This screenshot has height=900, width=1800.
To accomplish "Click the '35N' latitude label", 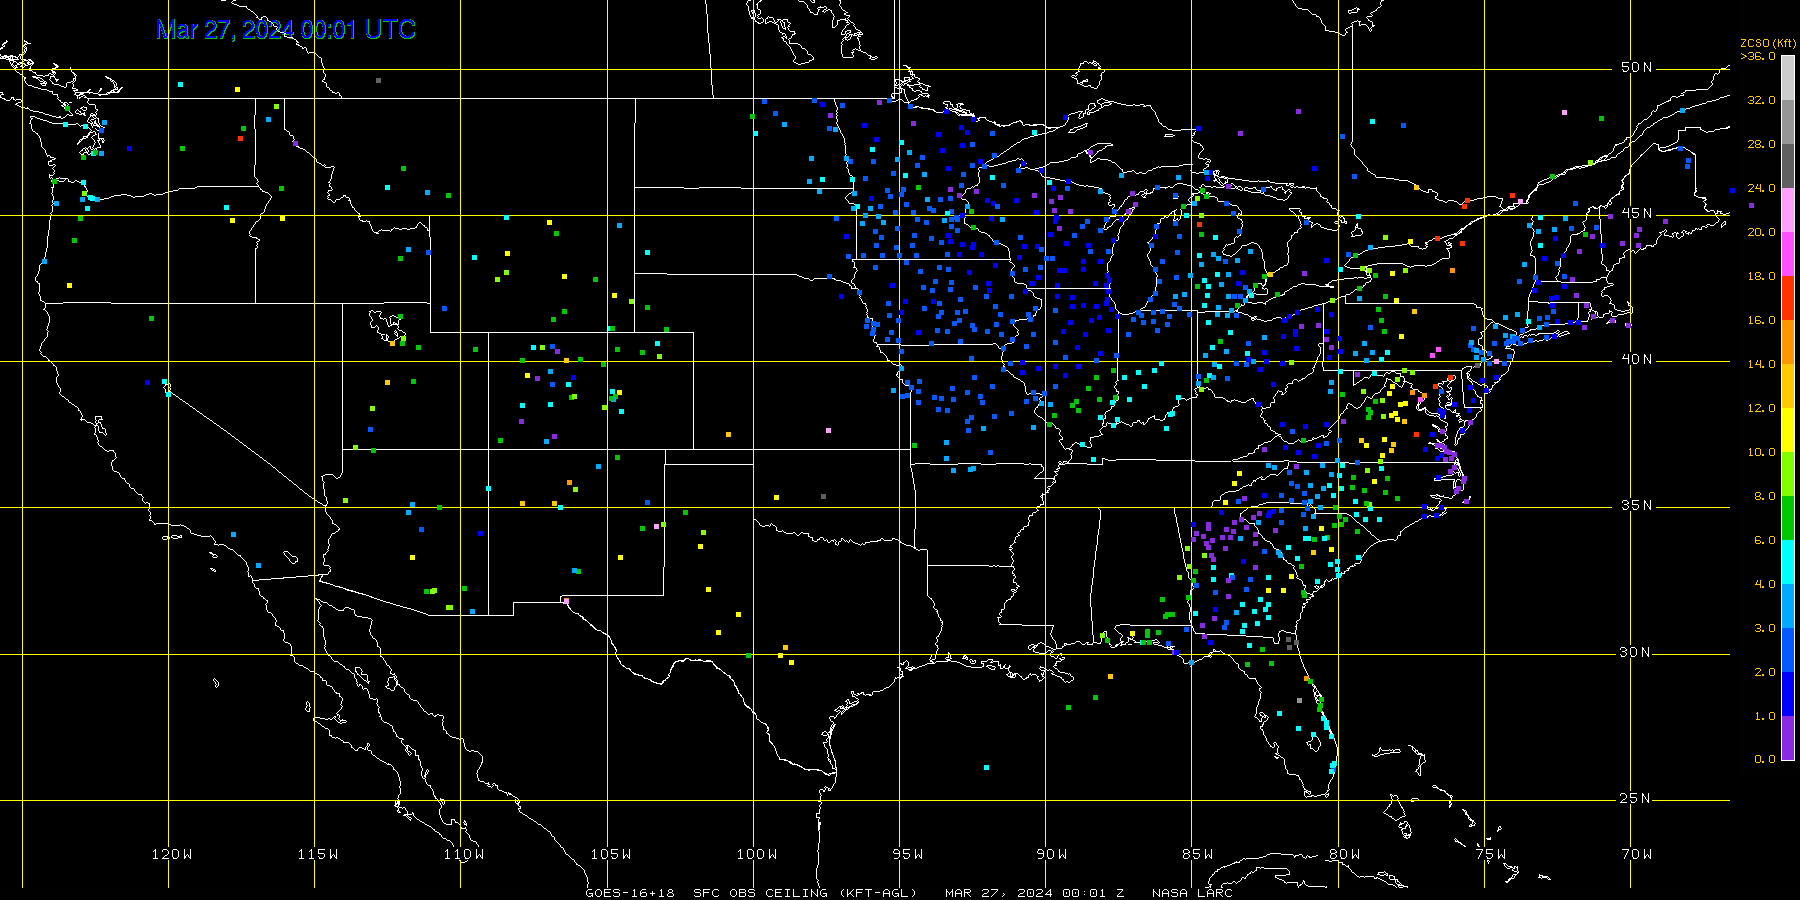I will [x=1637, y=506].
